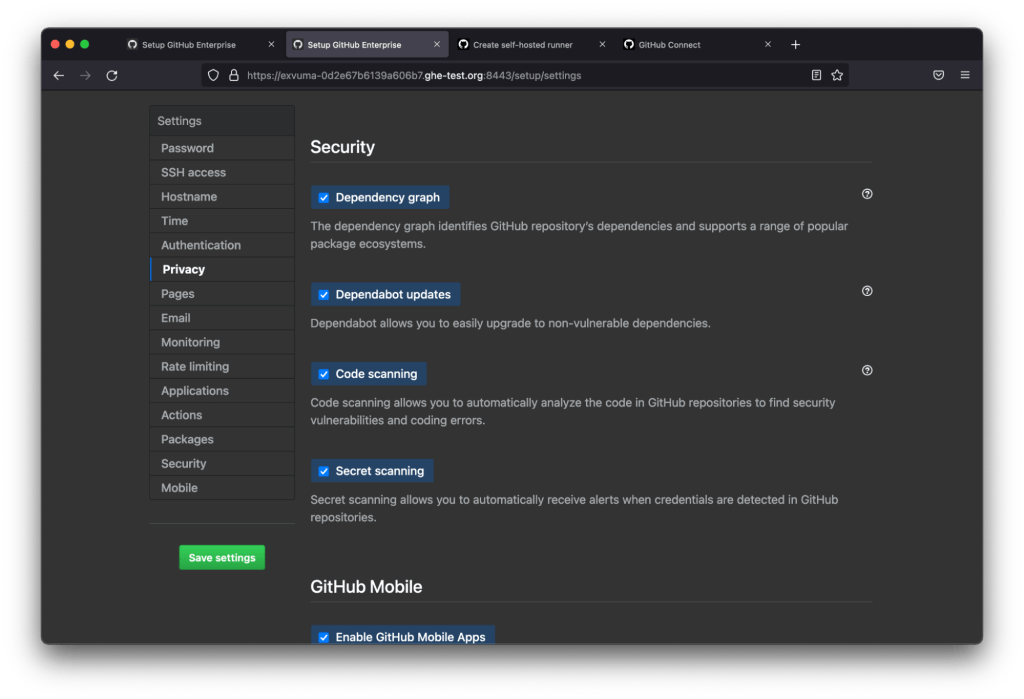Click the padlock site security icon
The image size is (1024, 699).
(234, 76)
